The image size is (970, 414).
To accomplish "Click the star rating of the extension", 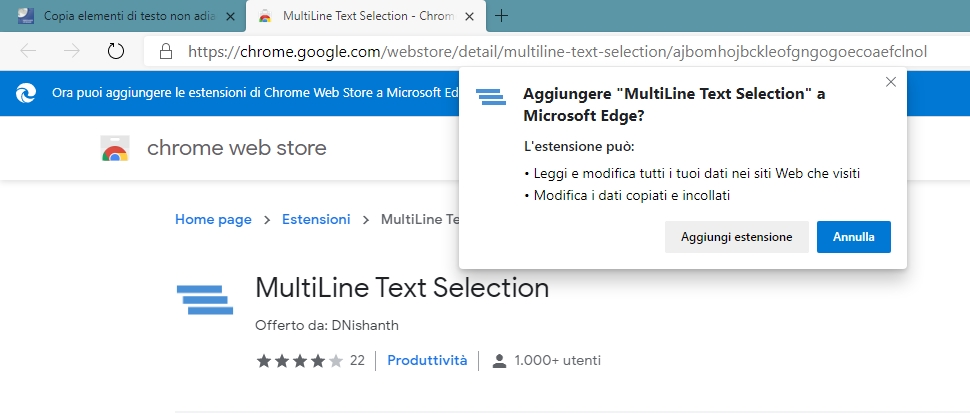I will [300, 360].
